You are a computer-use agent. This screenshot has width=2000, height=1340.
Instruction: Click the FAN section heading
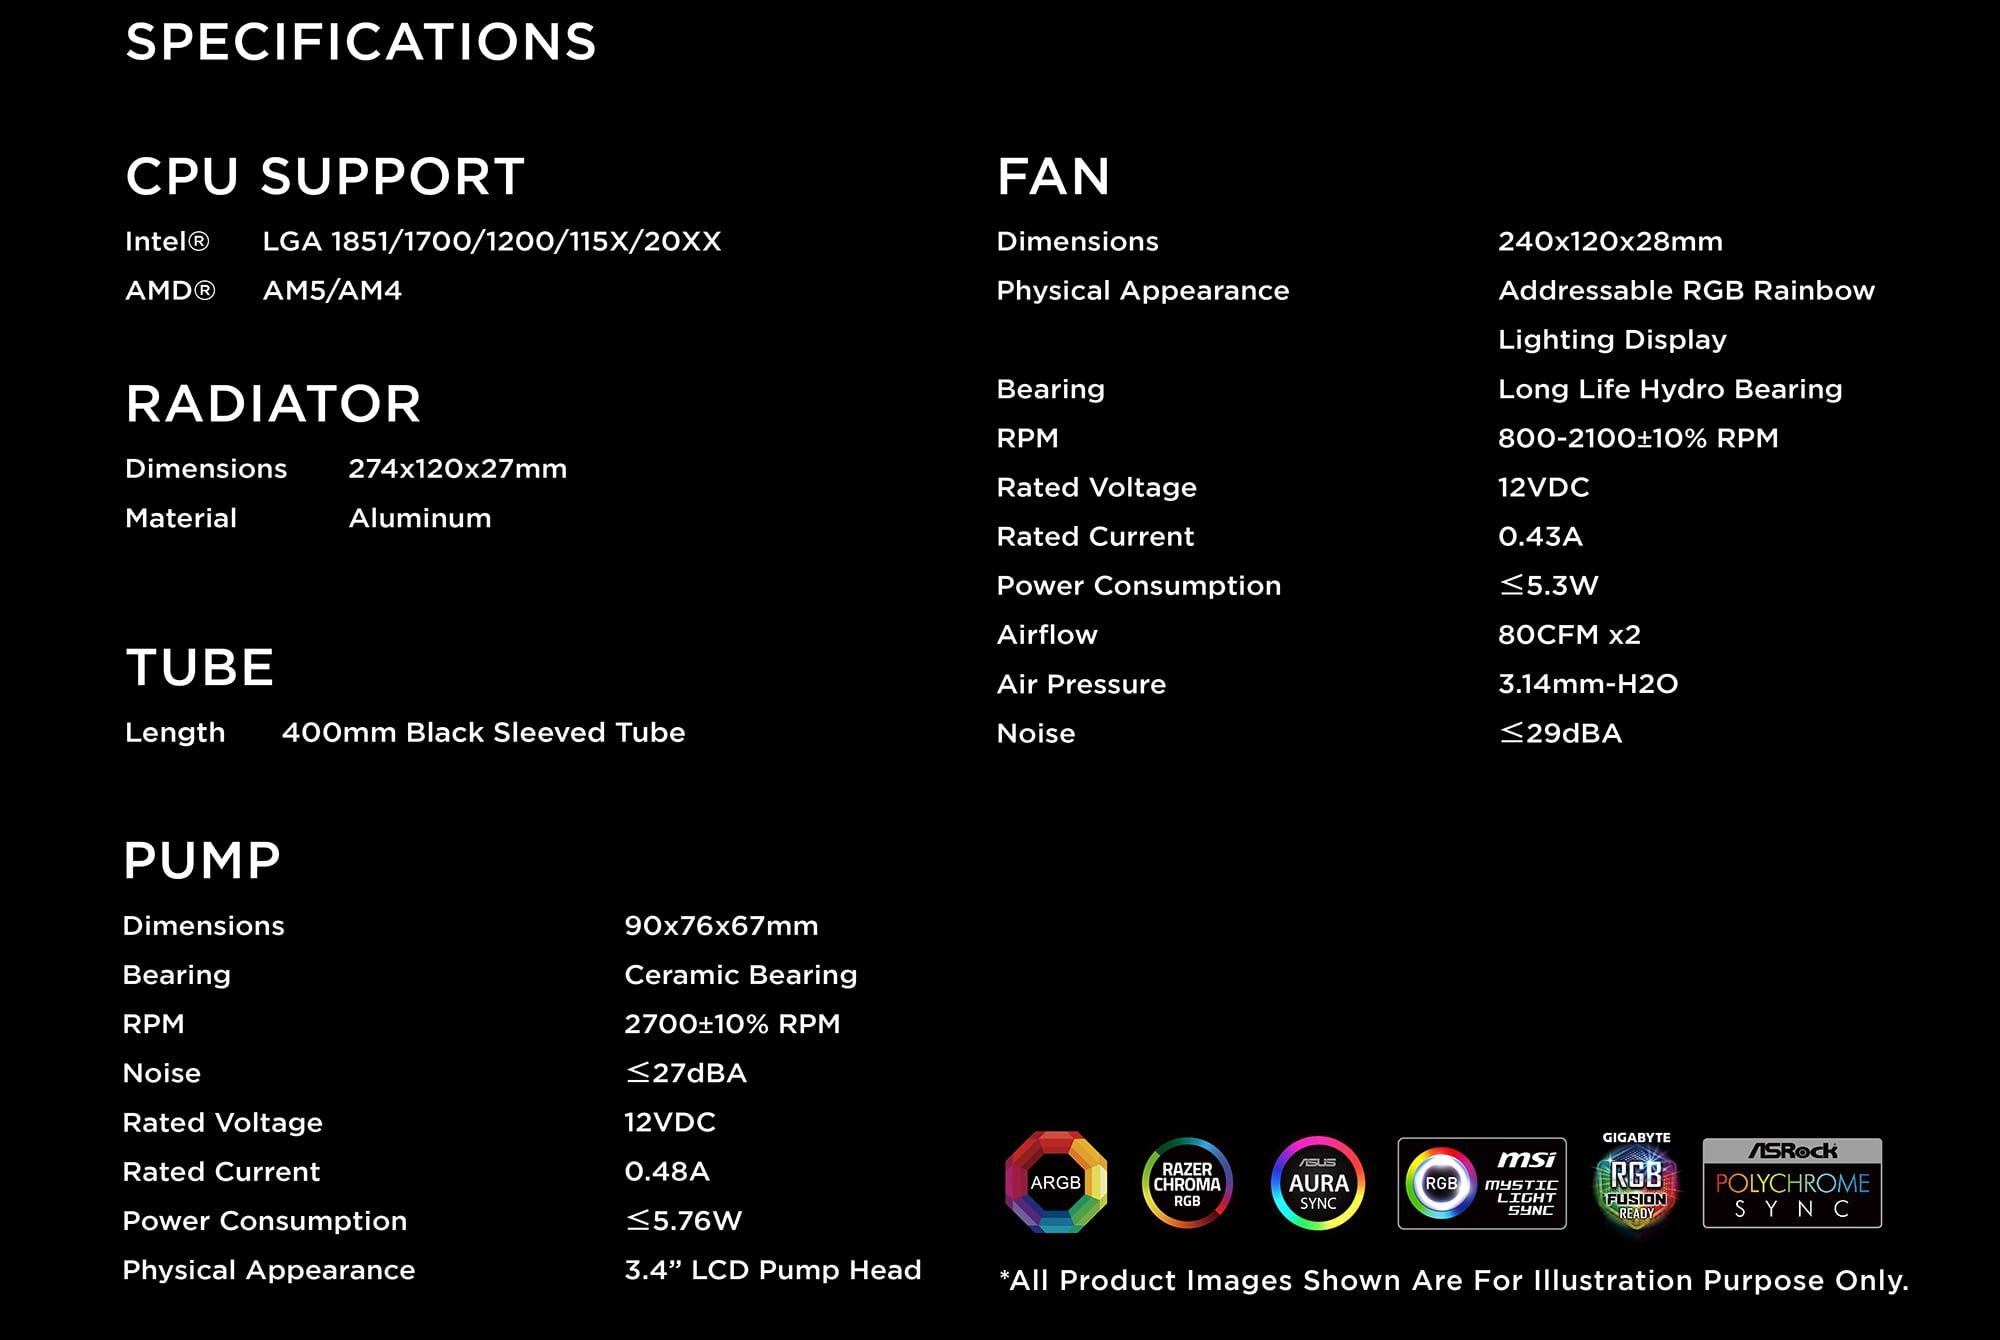(1054, 177)
